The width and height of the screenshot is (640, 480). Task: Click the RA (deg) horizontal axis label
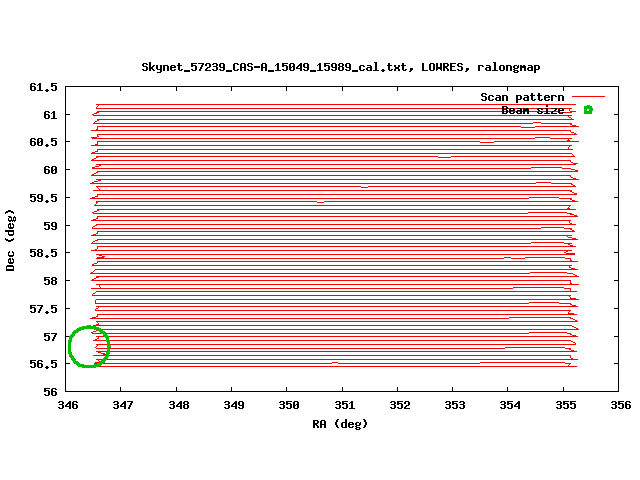(x=341, y=423)
